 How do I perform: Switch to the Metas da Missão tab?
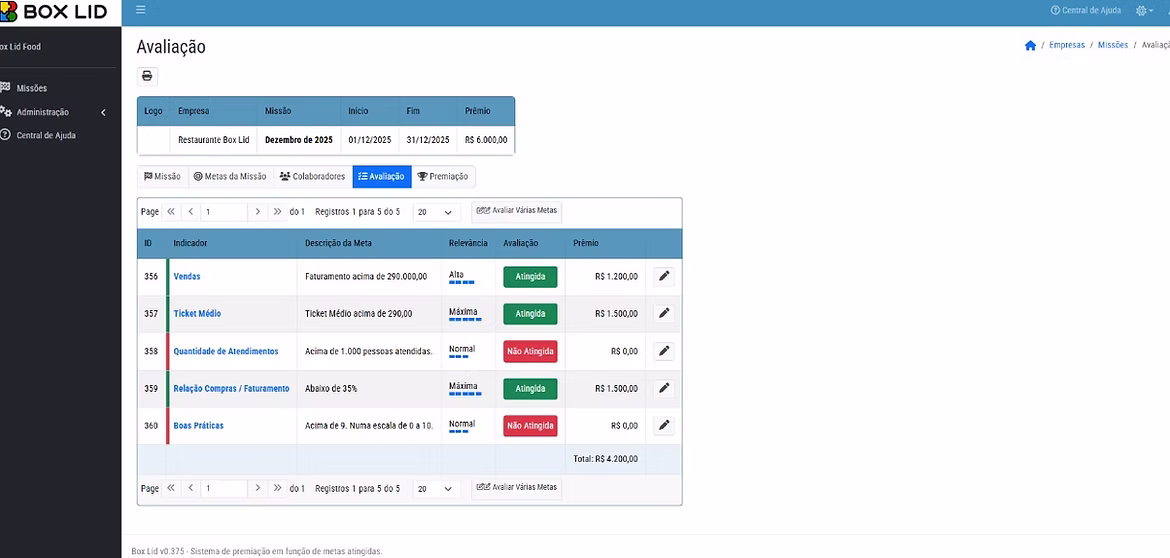(x=229, y=177)
